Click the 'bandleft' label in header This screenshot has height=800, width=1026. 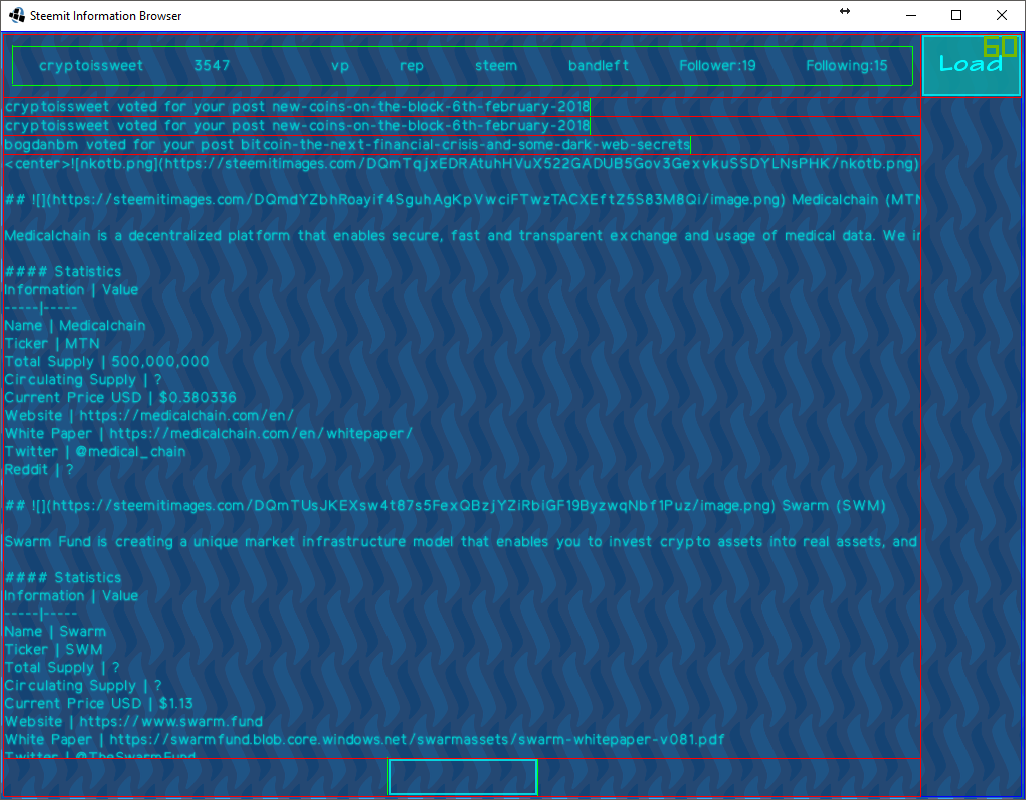[x=598, y=65]
